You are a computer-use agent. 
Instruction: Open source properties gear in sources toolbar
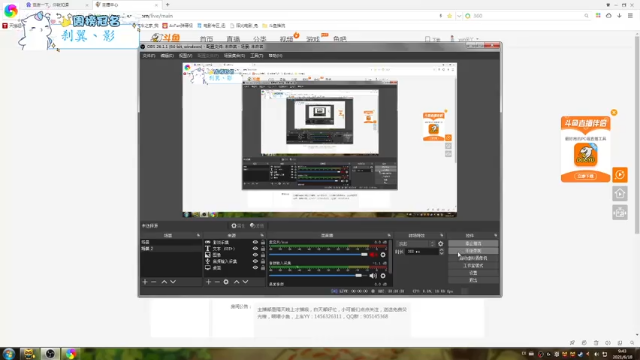226,282
